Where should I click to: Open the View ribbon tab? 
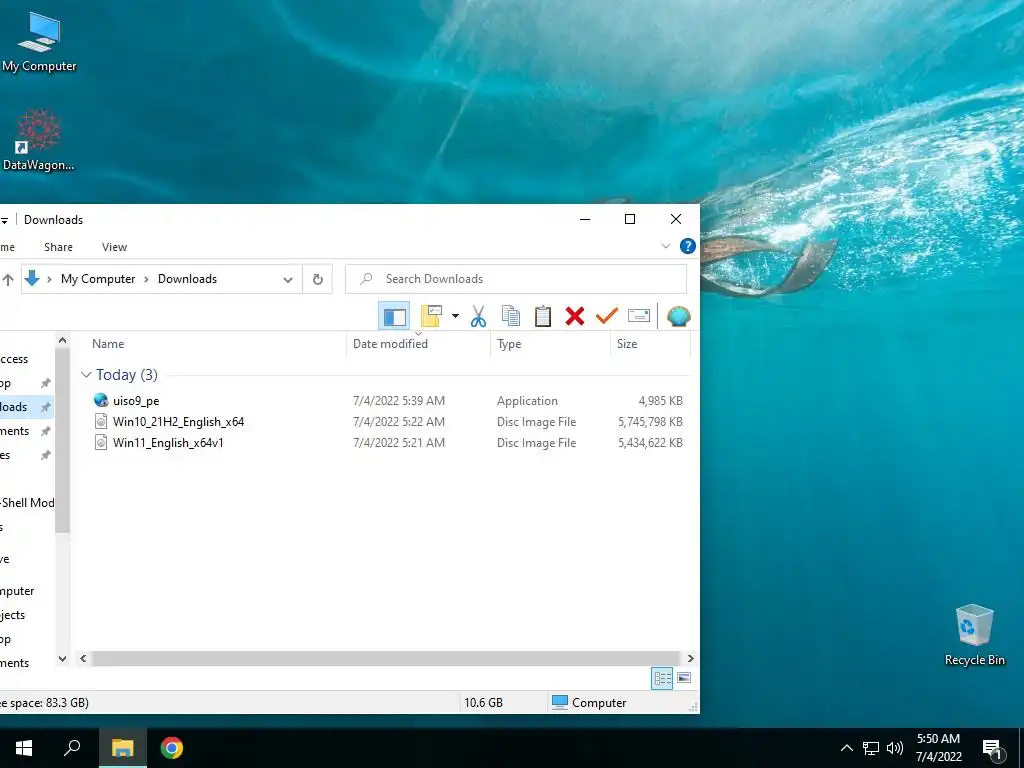pyautogui.click(x=114, y=247)
